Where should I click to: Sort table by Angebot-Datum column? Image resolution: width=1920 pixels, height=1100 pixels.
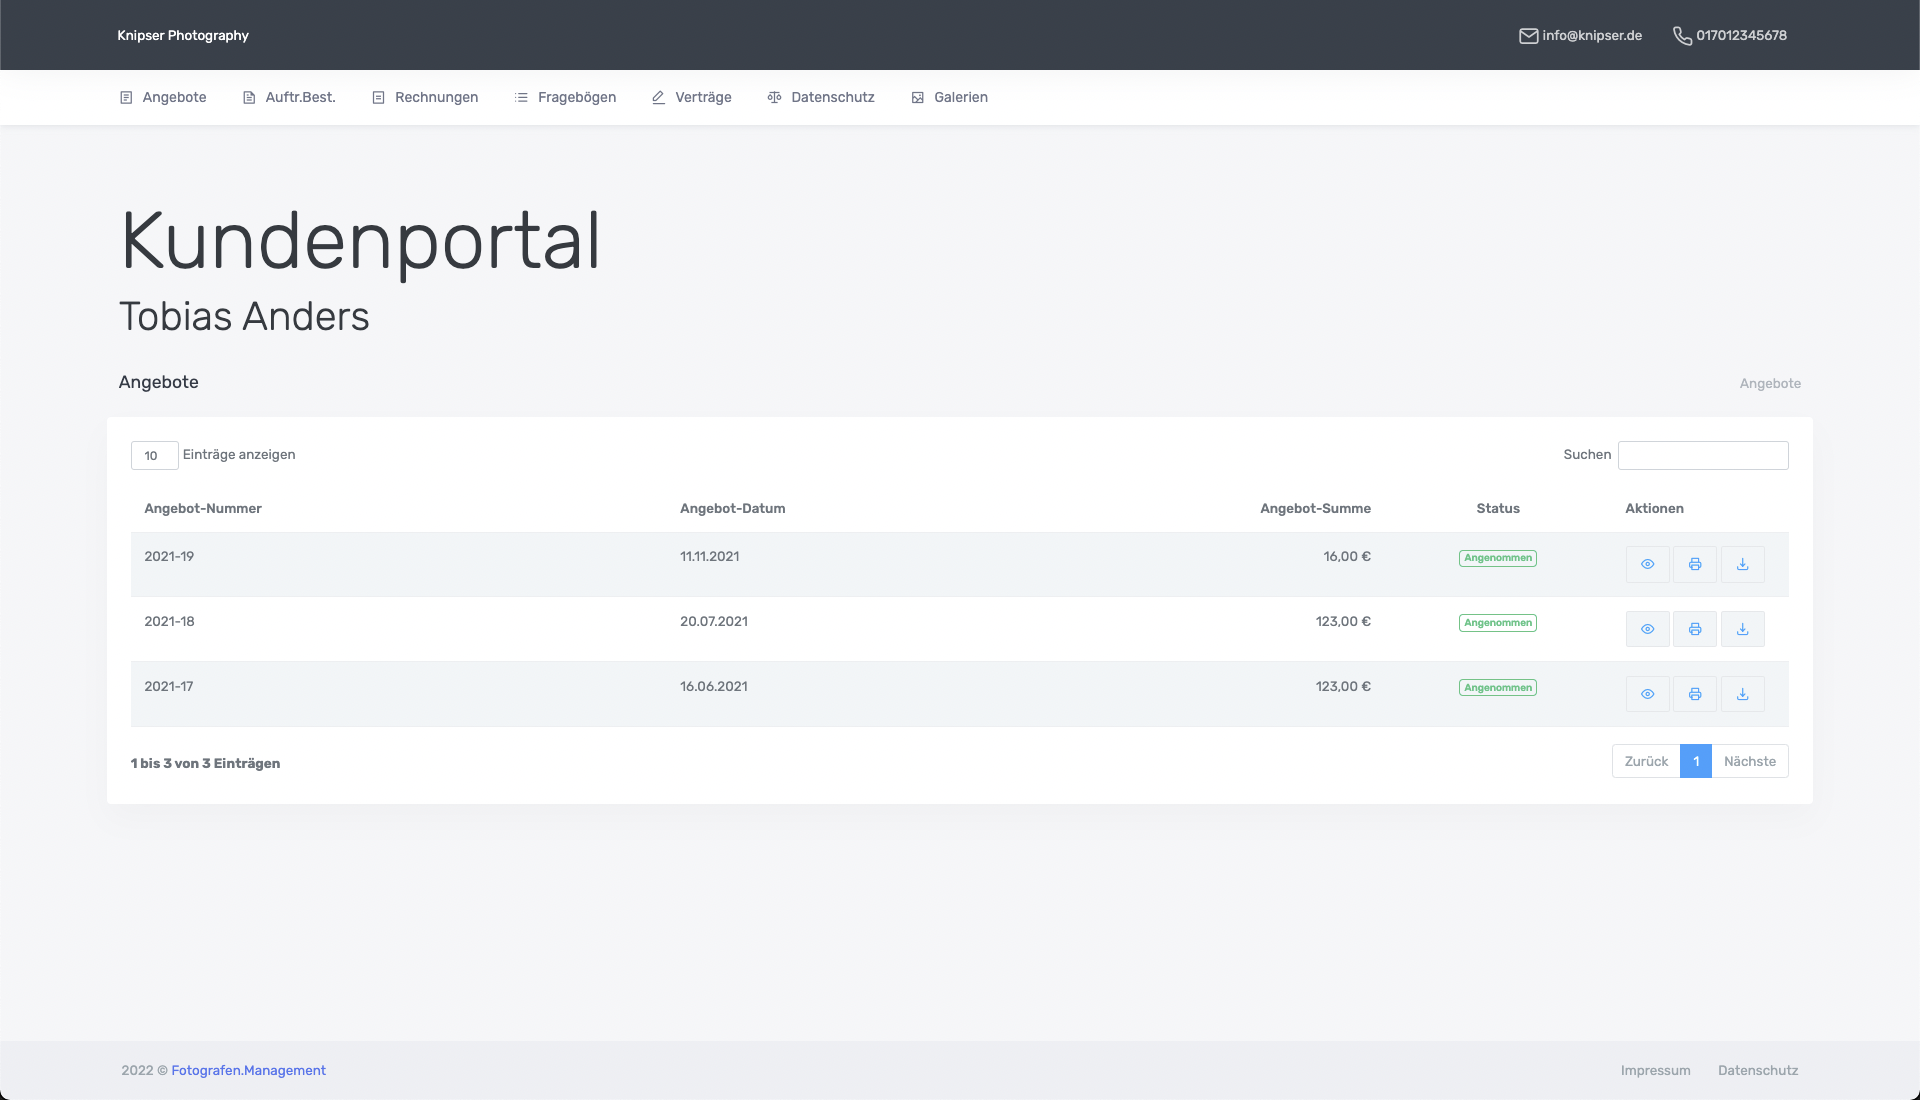[732, 508]
